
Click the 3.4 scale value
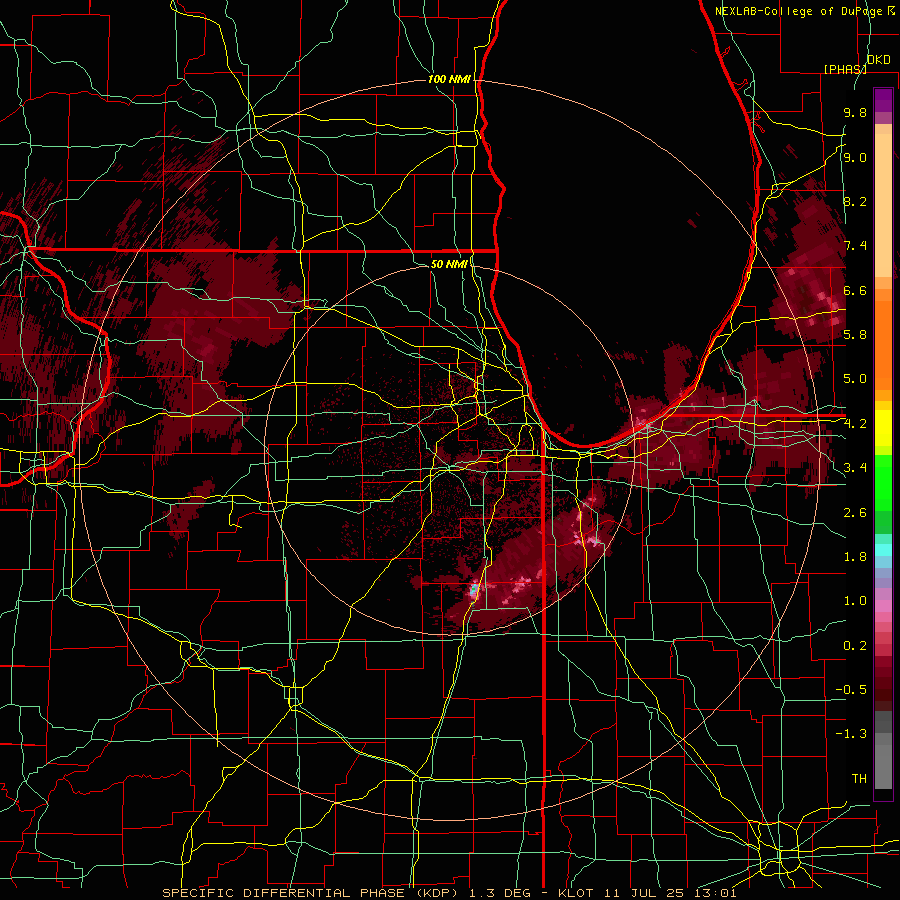(x=855, y=468)
